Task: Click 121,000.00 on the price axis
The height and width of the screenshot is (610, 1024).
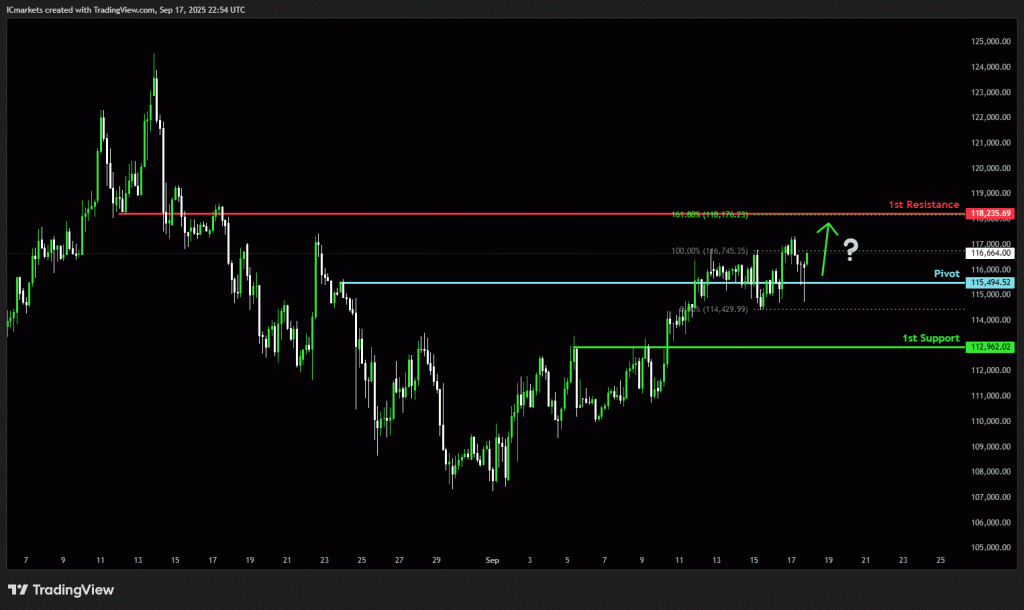Action: point(991,142)
